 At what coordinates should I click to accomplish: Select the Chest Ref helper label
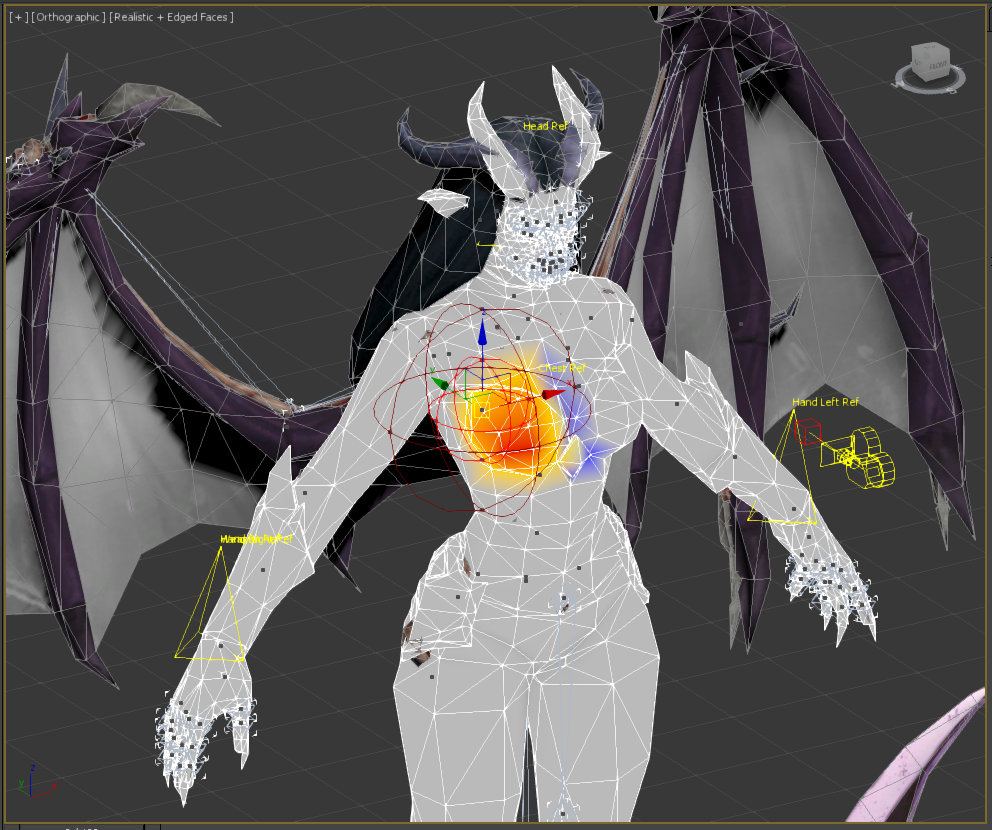(562, 368)
